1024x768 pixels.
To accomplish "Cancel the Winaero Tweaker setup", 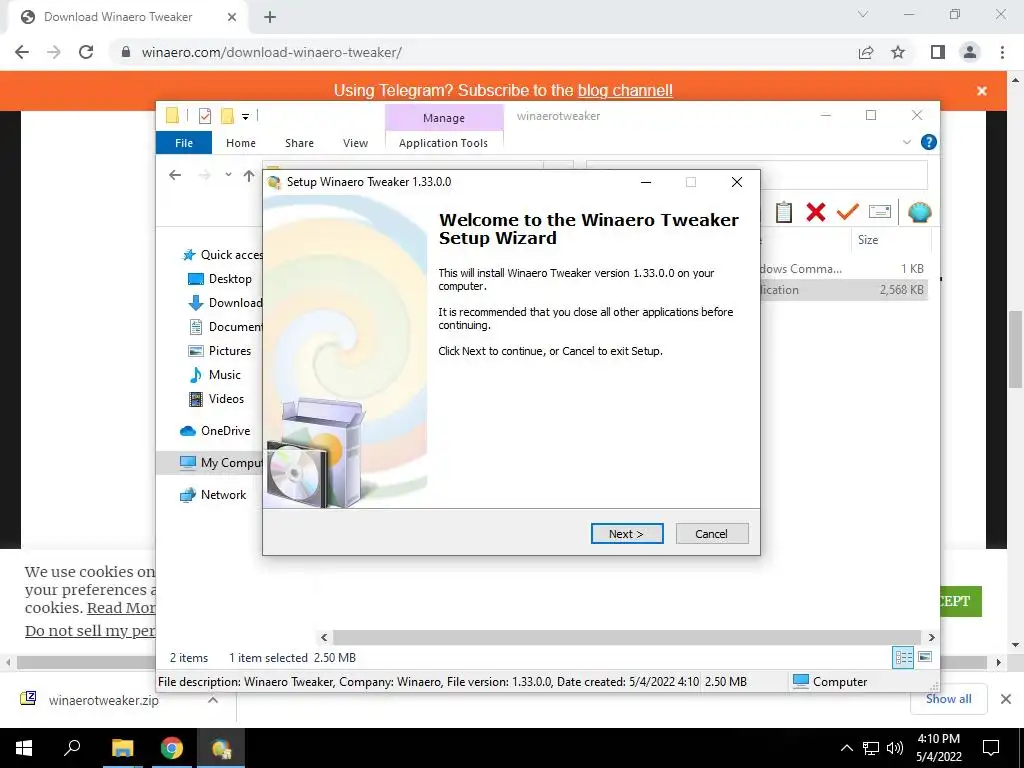I will click(711, 534).
